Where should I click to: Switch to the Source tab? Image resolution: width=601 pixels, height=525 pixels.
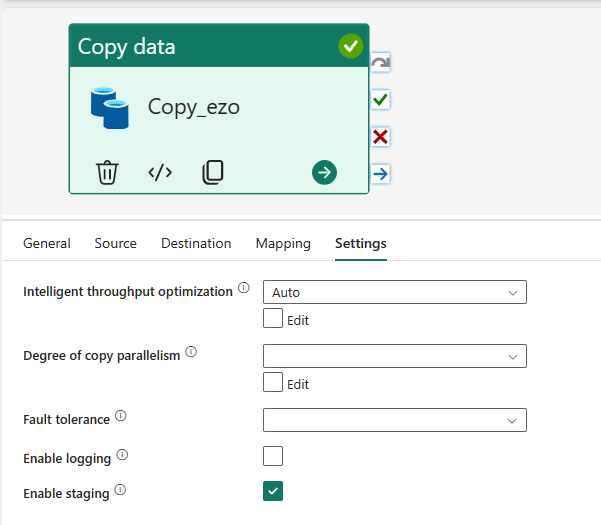coord(115,243)
